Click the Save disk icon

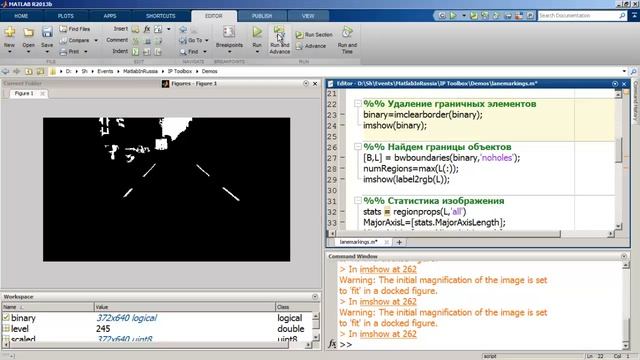click(x=47, y=32)
